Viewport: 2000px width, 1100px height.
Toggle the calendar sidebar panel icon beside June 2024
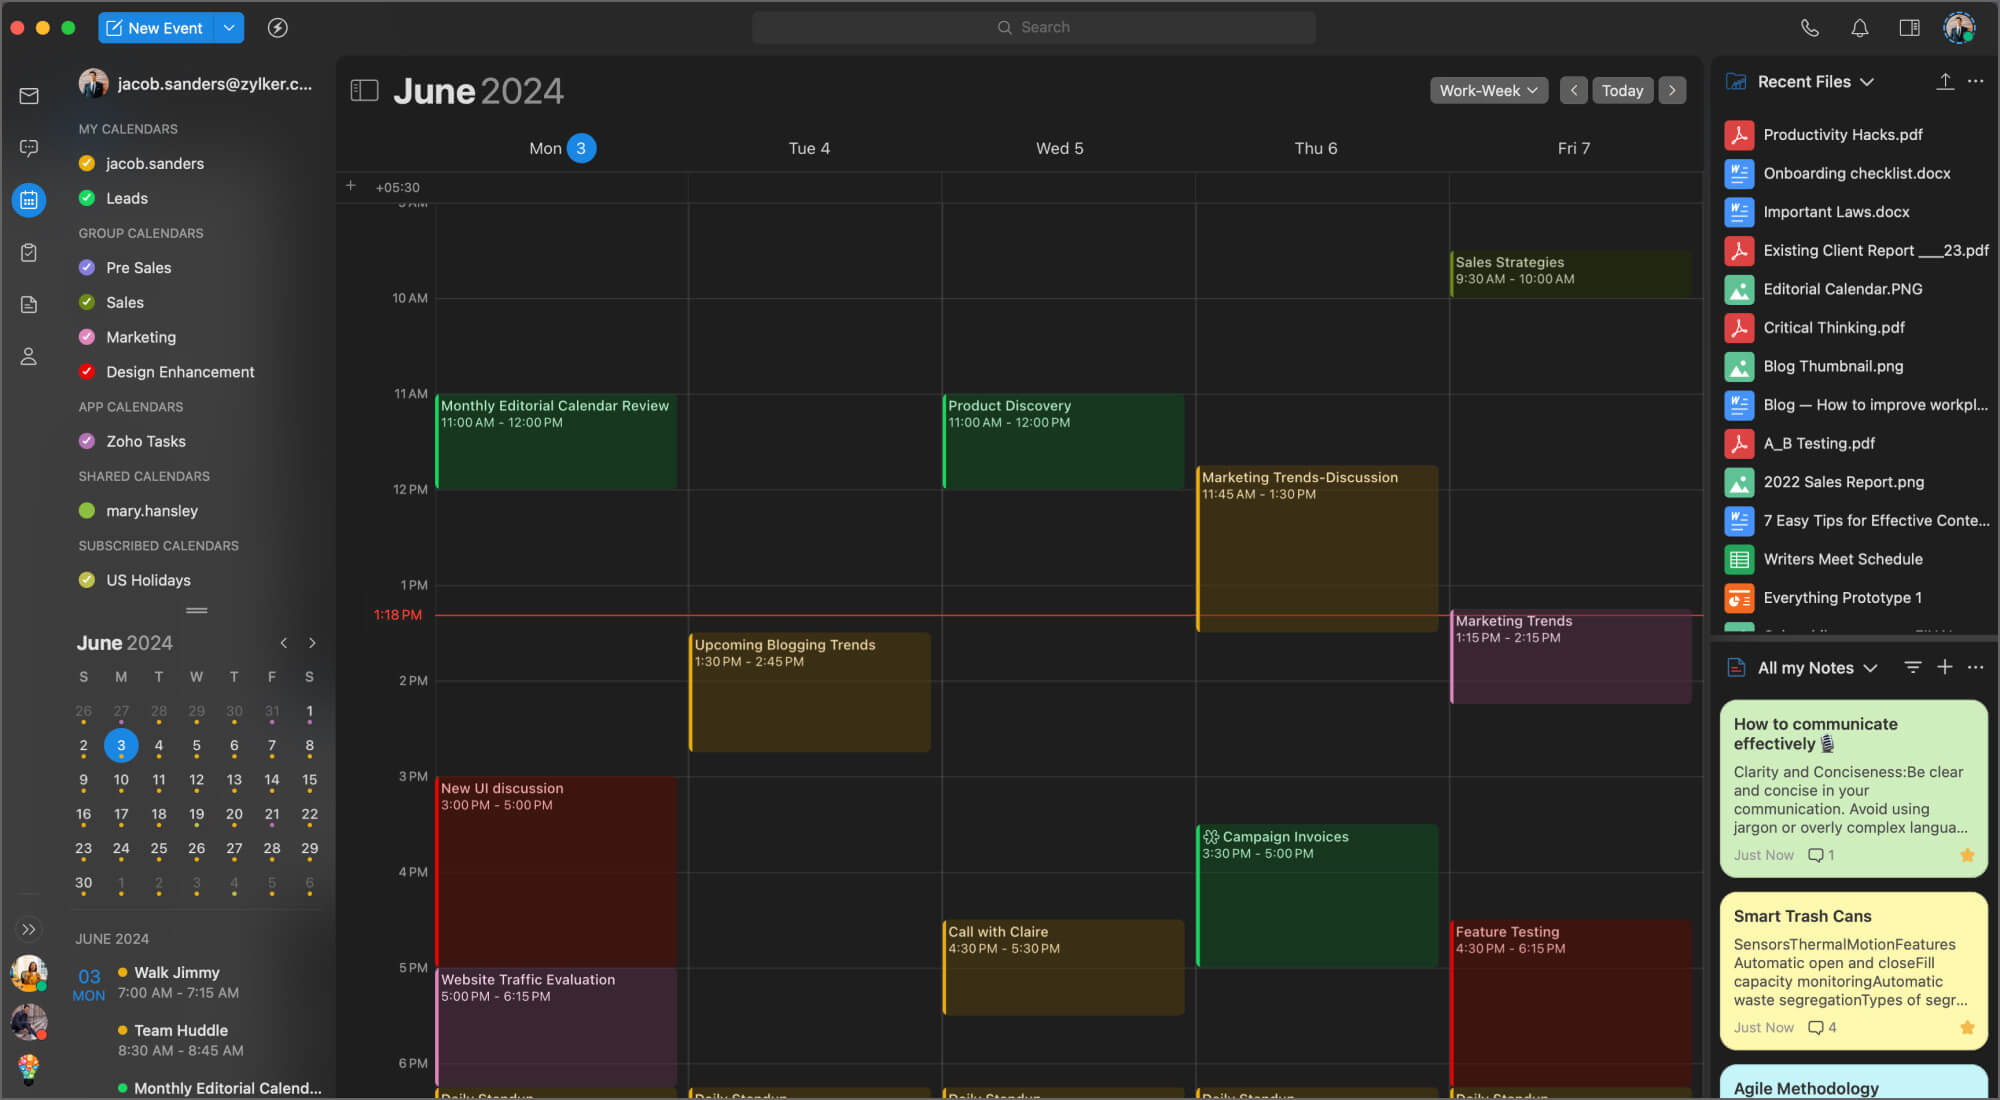[x=364, y=91]
